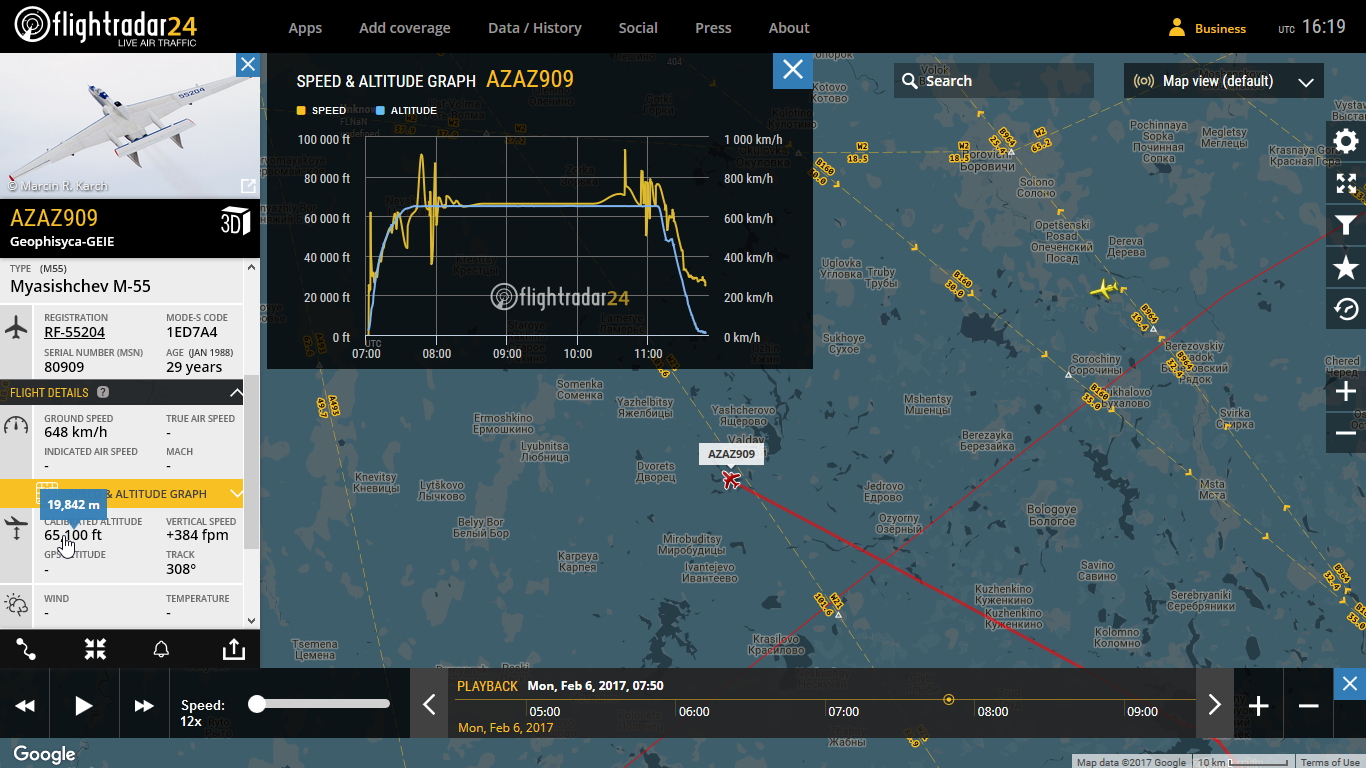Rewind the playback

click(25, 705)
